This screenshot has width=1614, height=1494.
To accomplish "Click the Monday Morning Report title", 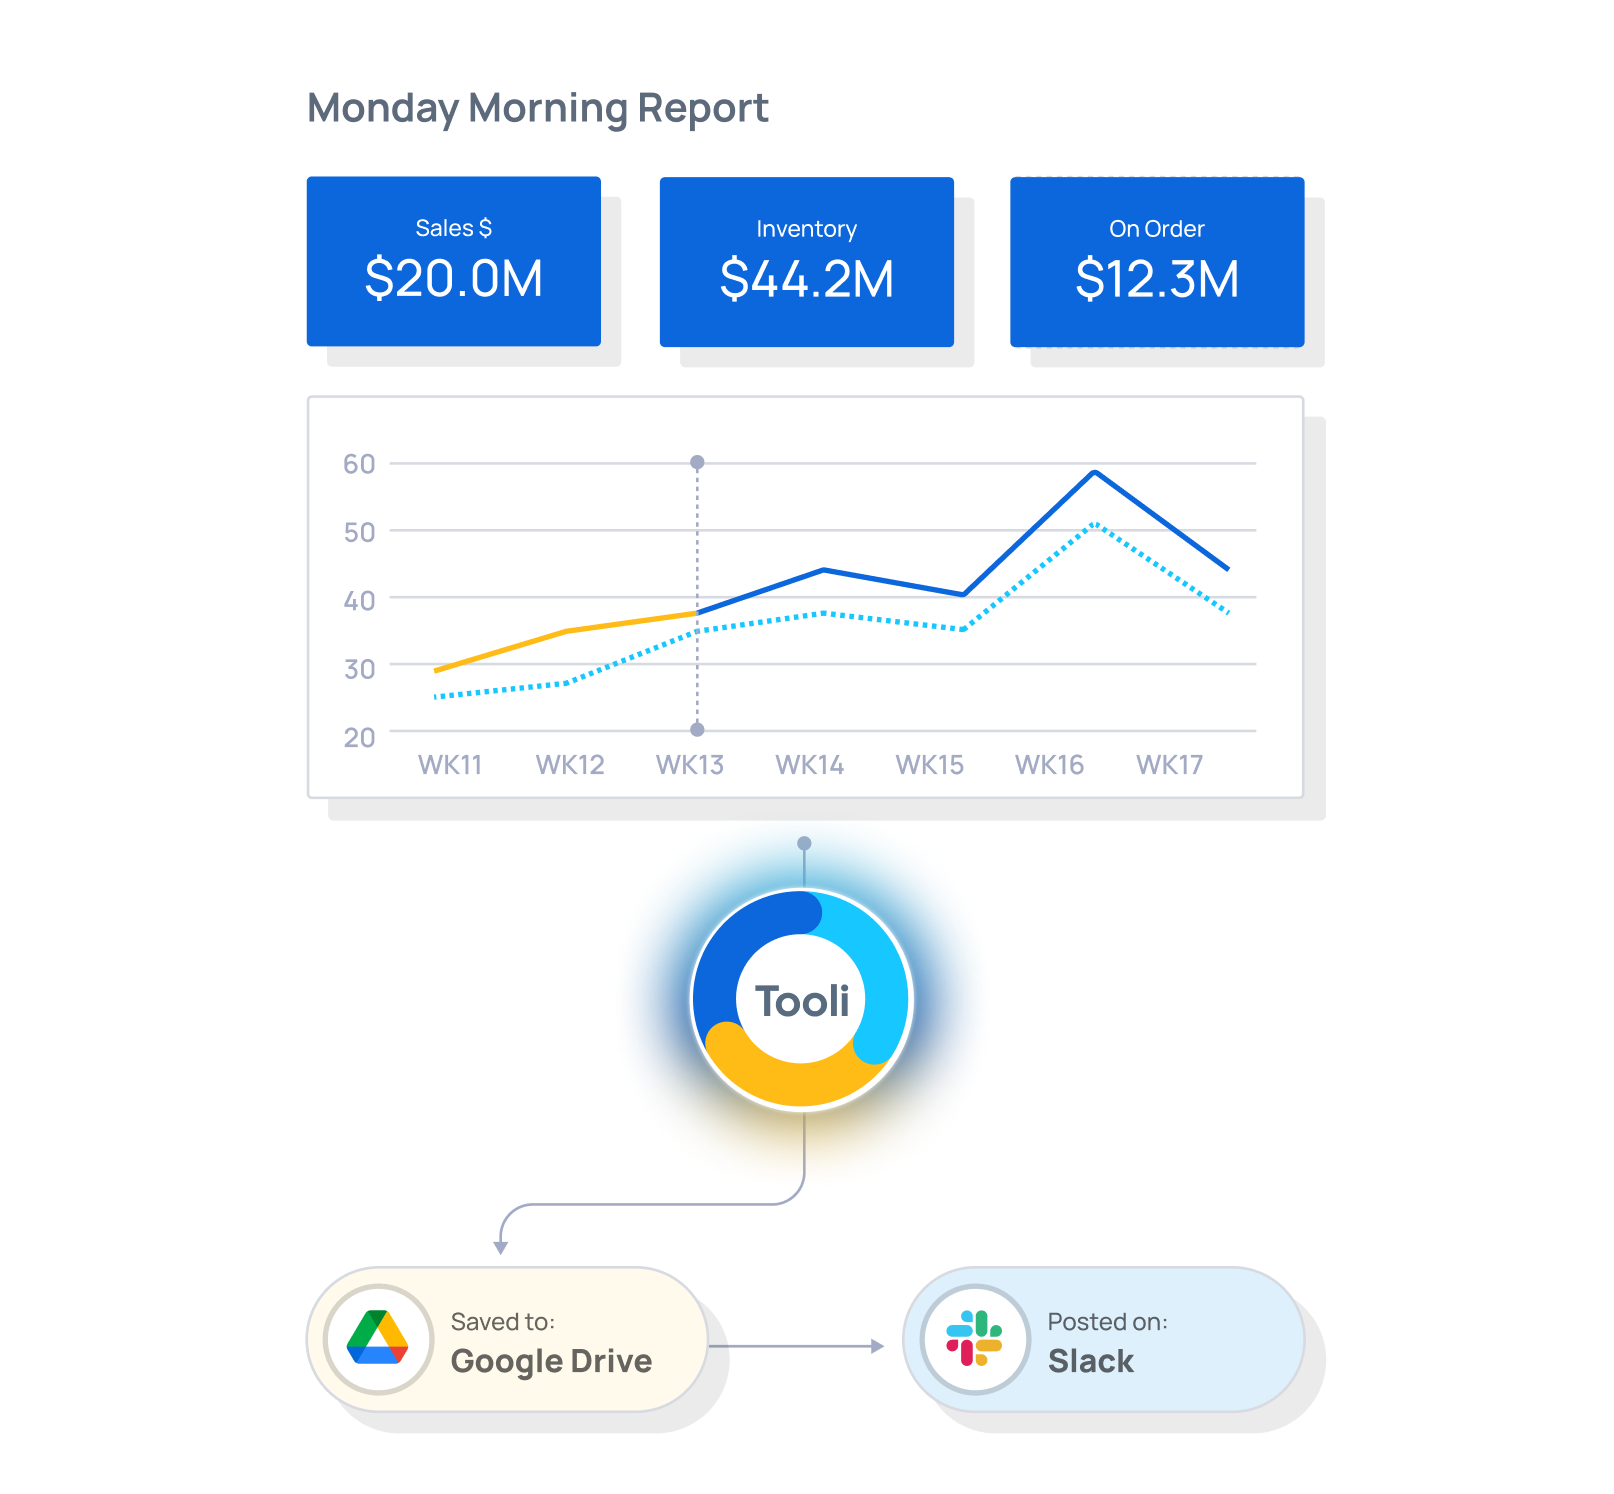I will coord(538,108).
